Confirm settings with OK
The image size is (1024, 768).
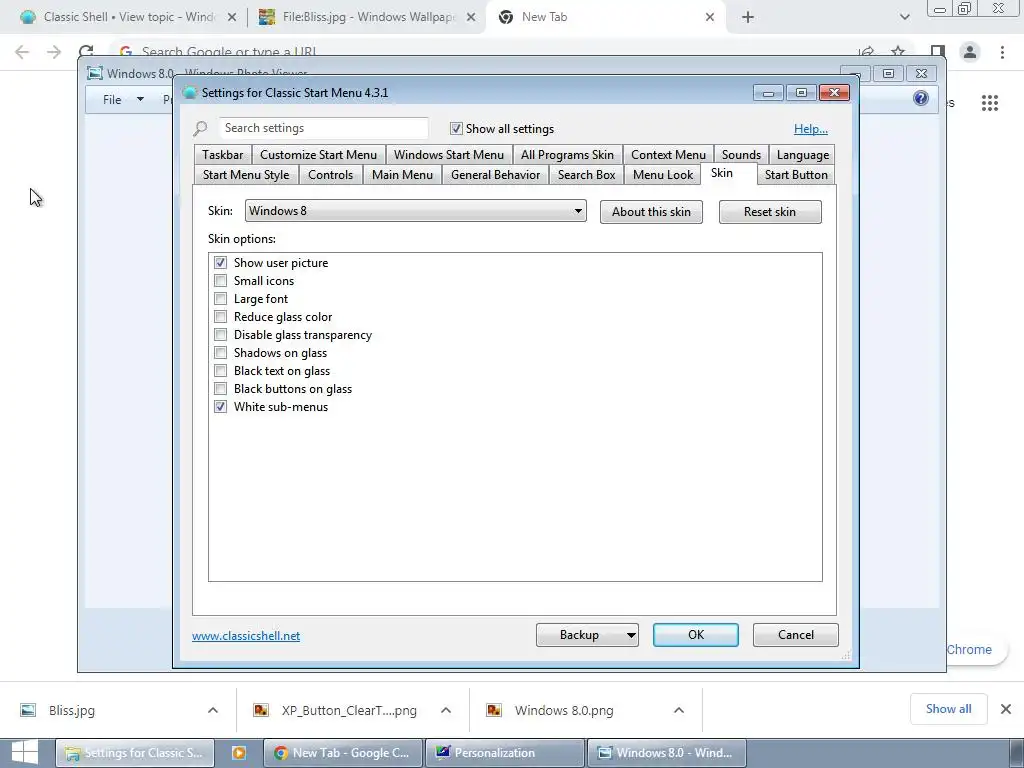click(x=696, y=635)
